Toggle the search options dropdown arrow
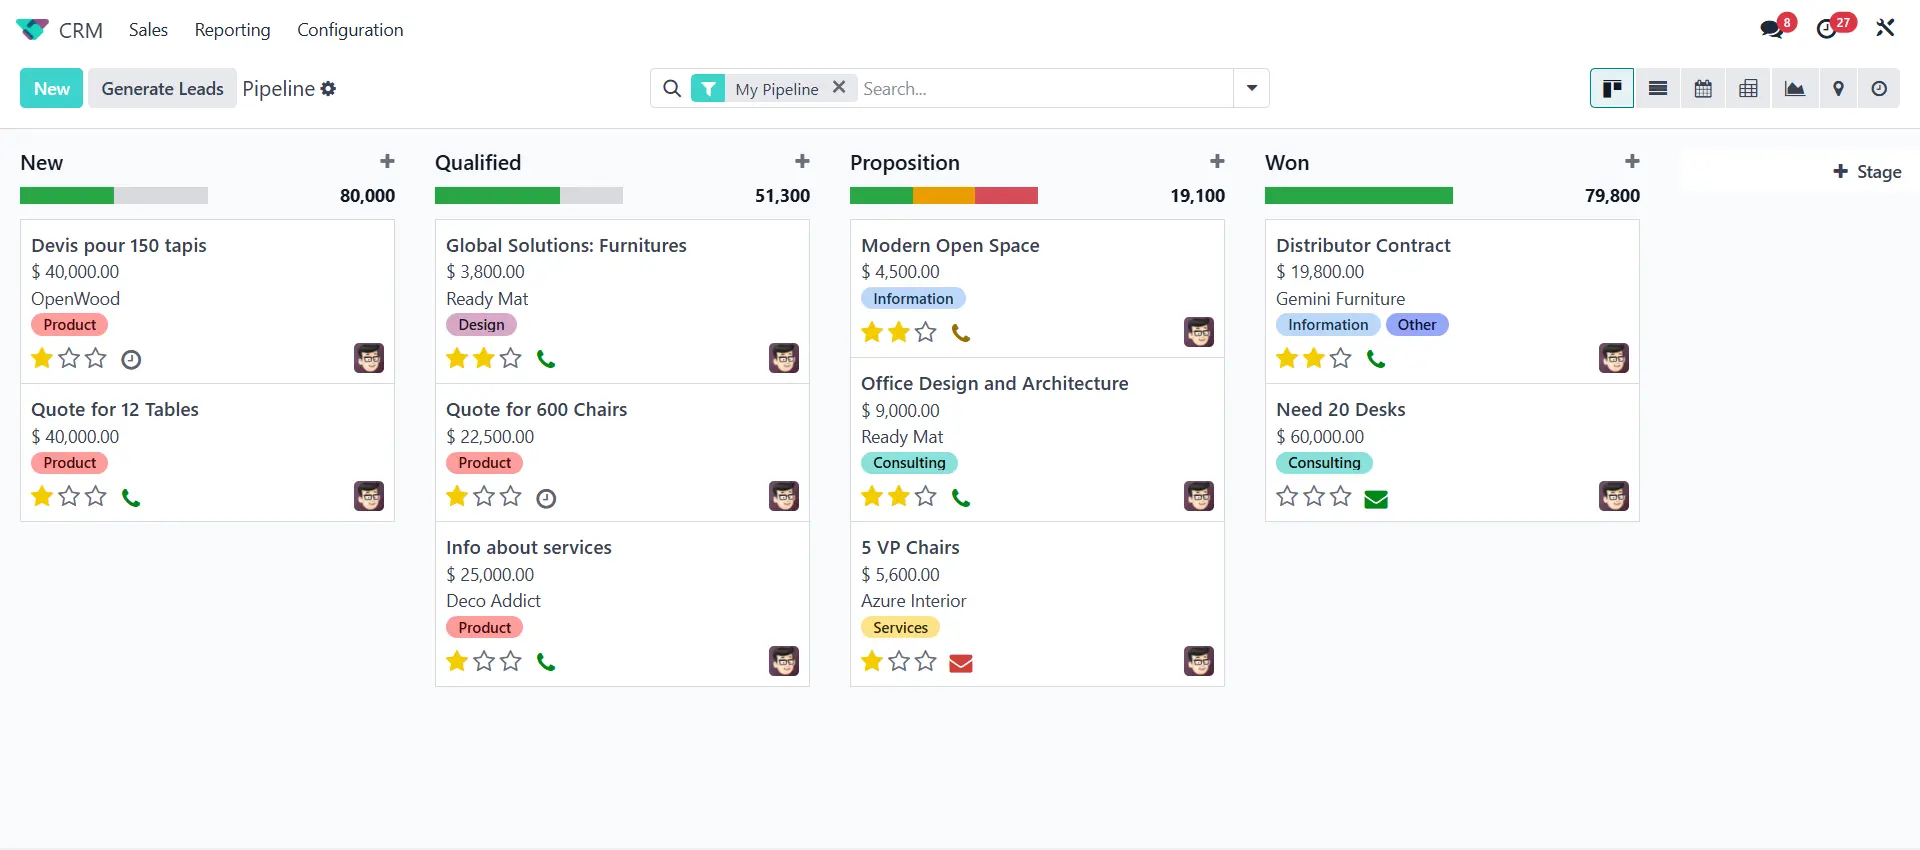 pos(1251,88)
